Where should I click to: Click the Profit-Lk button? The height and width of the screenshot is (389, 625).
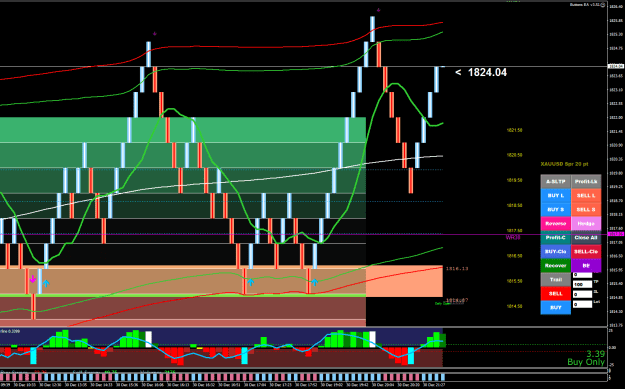click(x=586, y=182)
